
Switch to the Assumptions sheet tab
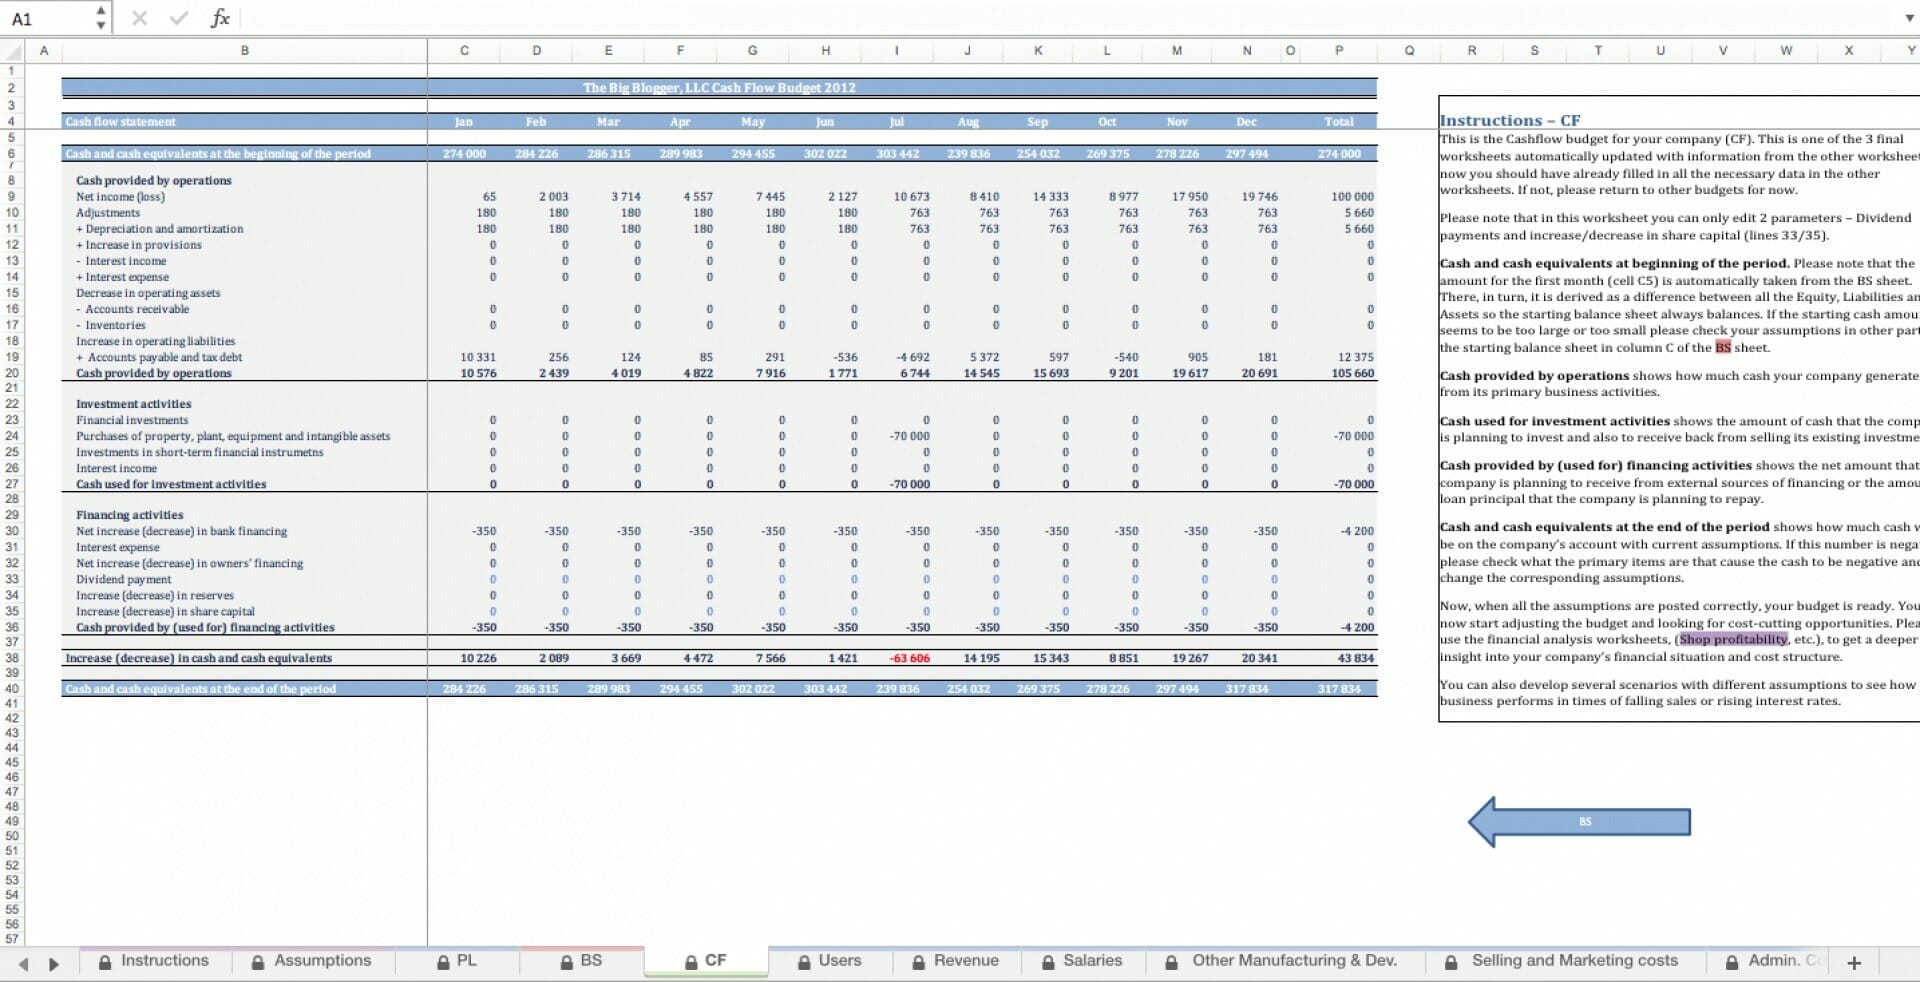pyautogui.click(x=311, y=960)
